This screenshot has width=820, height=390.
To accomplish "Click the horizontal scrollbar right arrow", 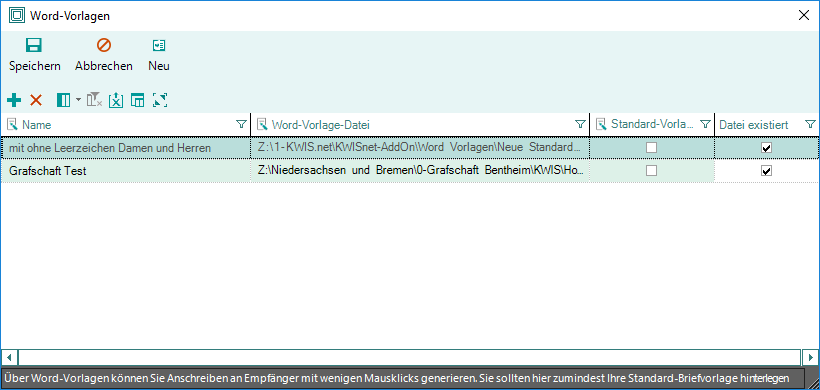I will 810,357.
